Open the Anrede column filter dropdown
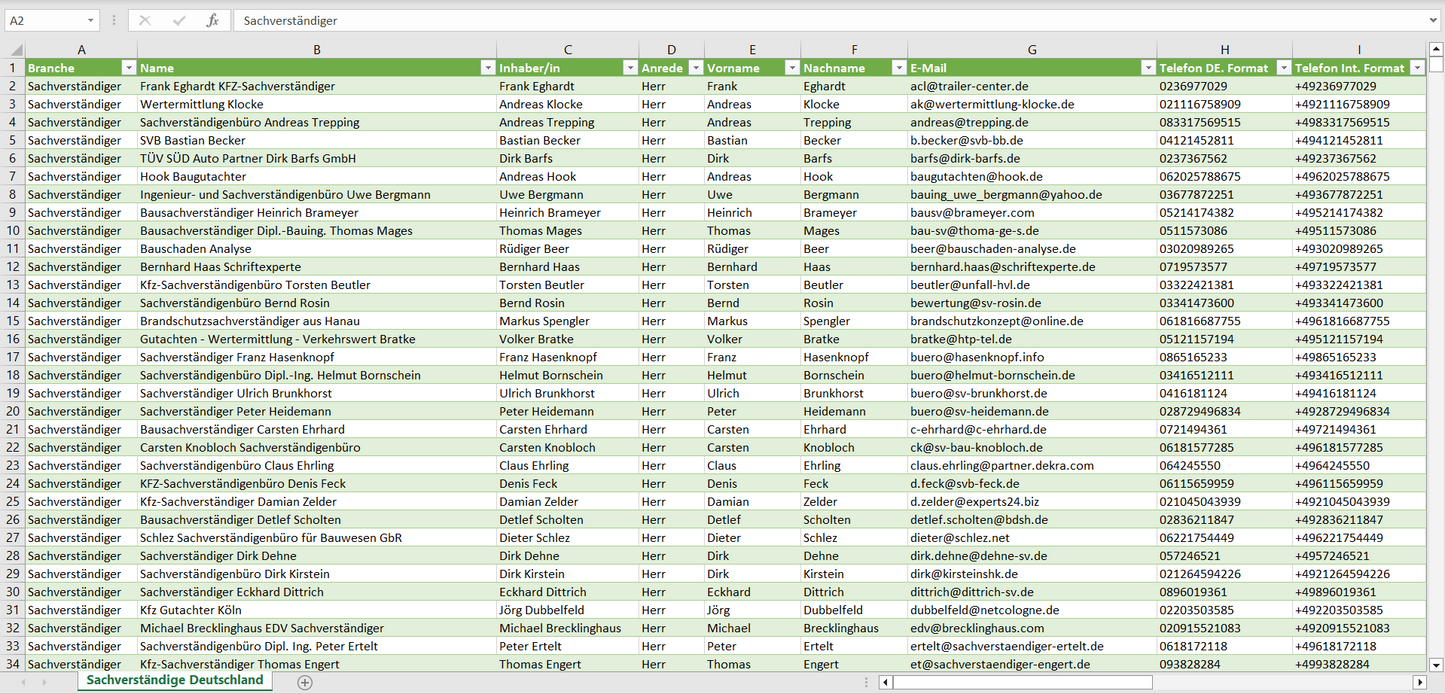Image resolution: width=1445 pixels, height=694 pixels. point(694,68)
